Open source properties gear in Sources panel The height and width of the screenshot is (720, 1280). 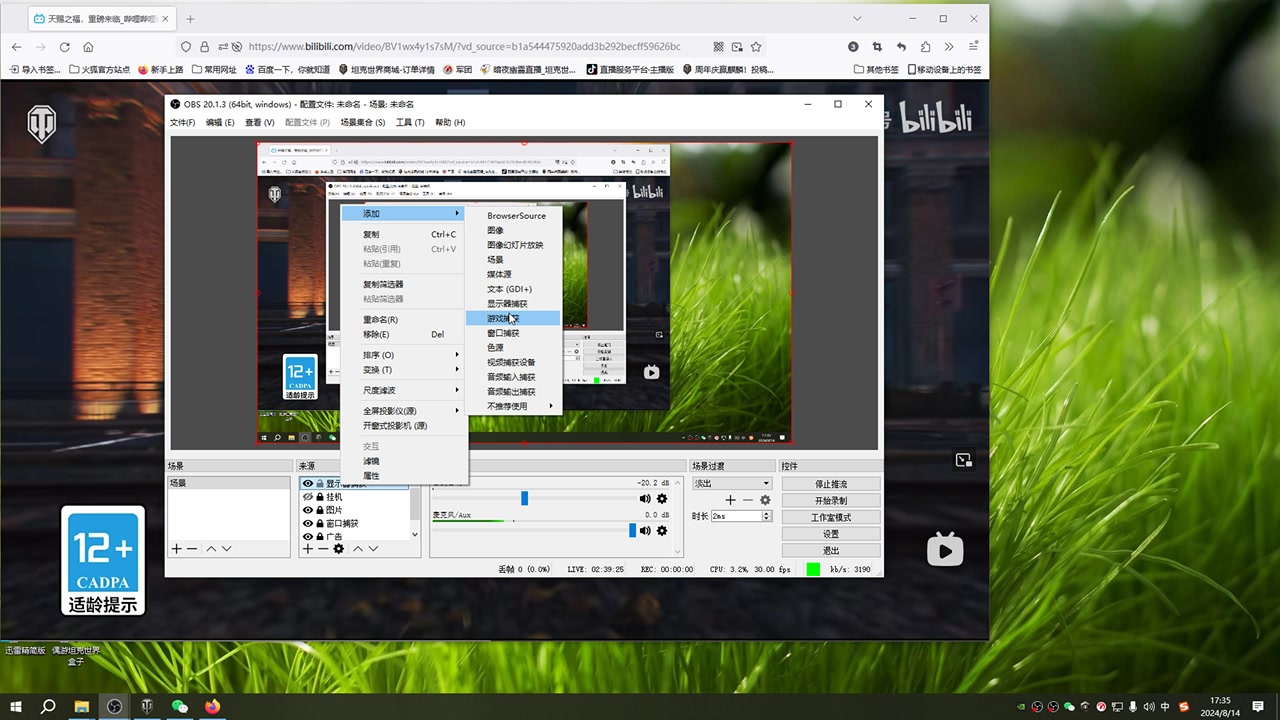tap(339, 549)
